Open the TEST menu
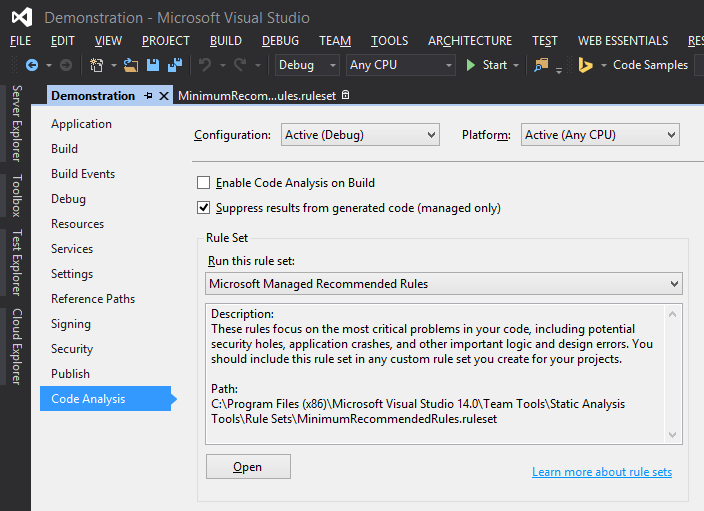 click(545, 41)
